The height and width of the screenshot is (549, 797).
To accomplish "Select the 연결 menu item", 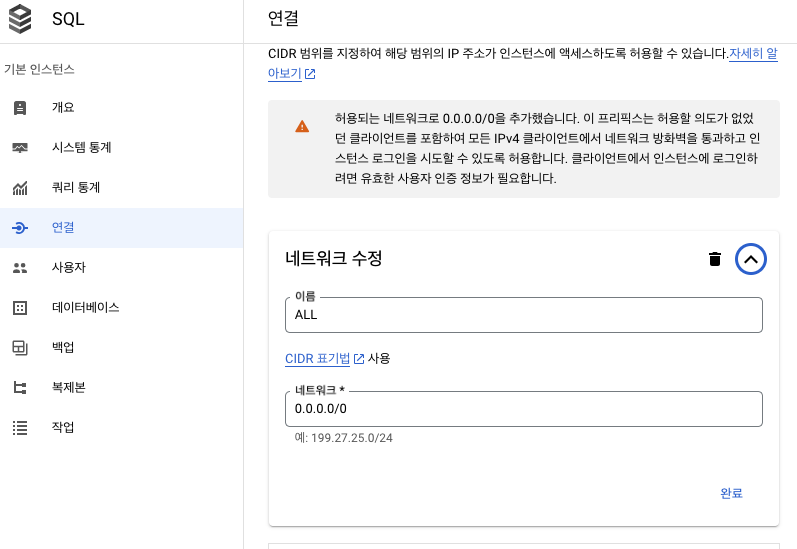I will (x=121, y=228).
